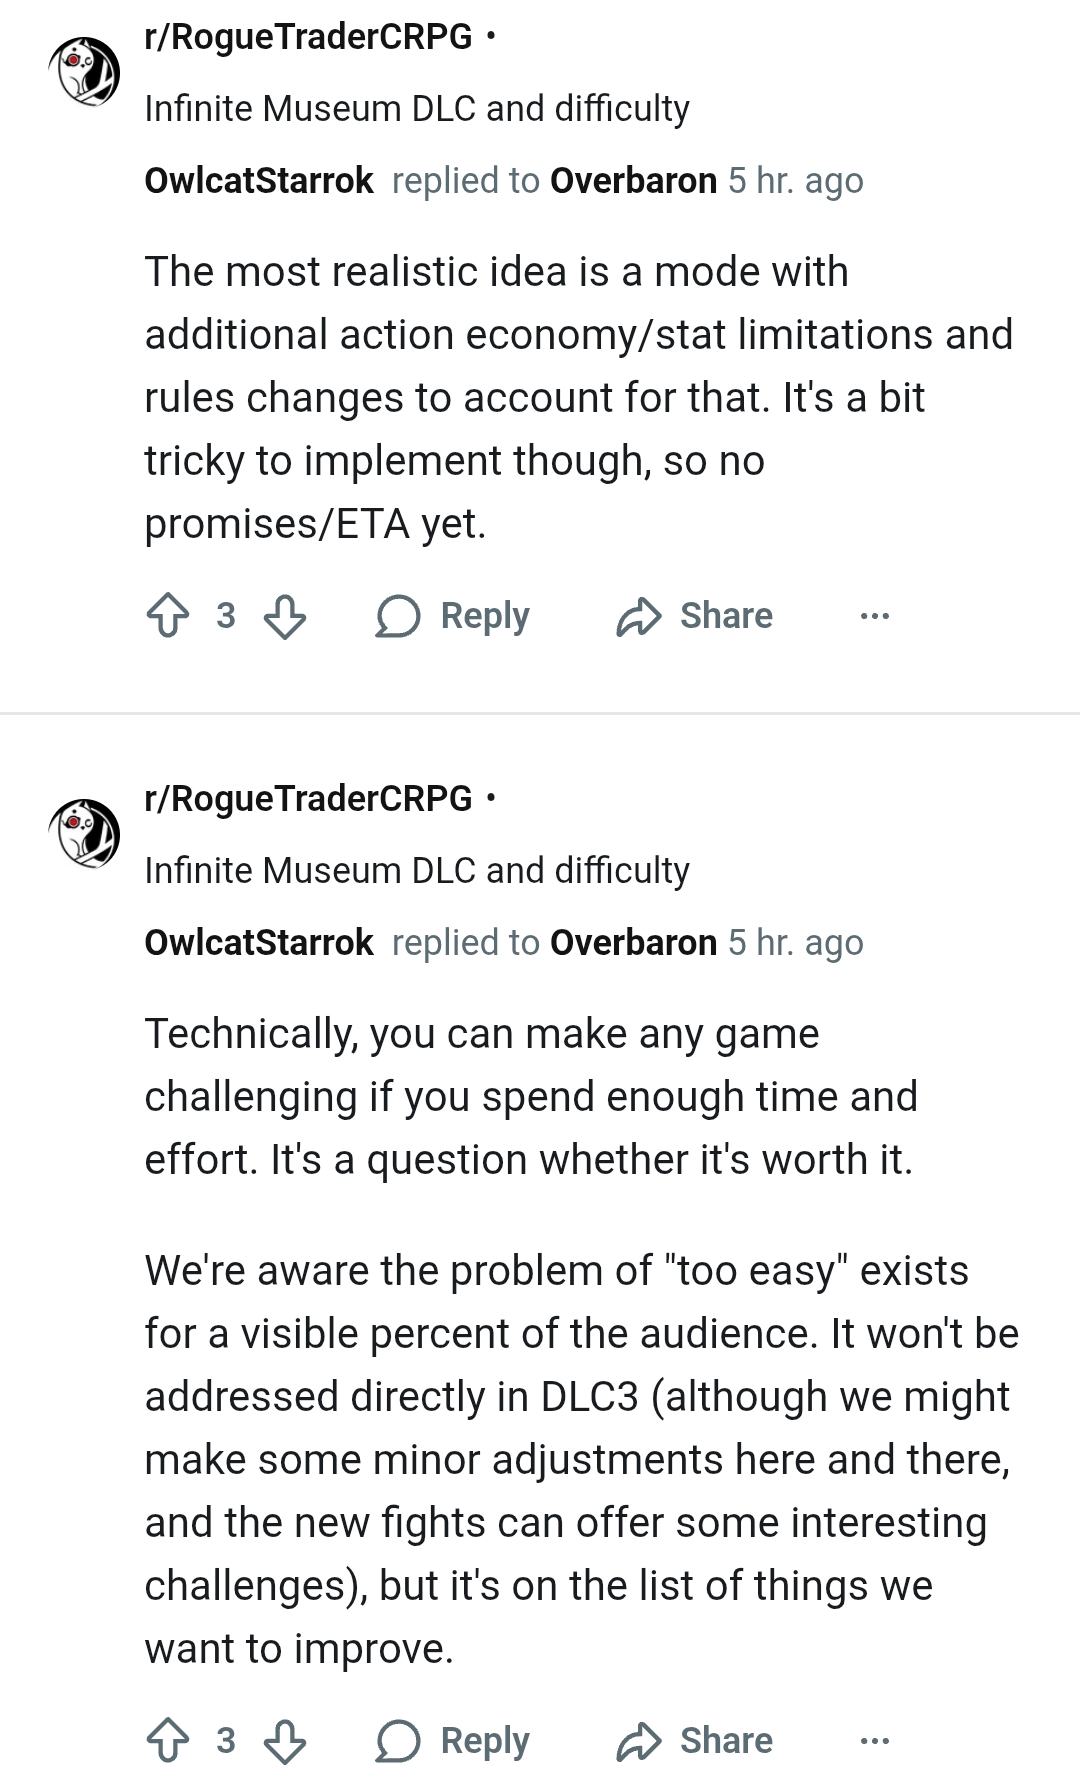Downvote the second comment about difficulty
Image resolution: width=1080 pixels, height=1781 pixels.
pyautogui.click(x=285, y=1741)
